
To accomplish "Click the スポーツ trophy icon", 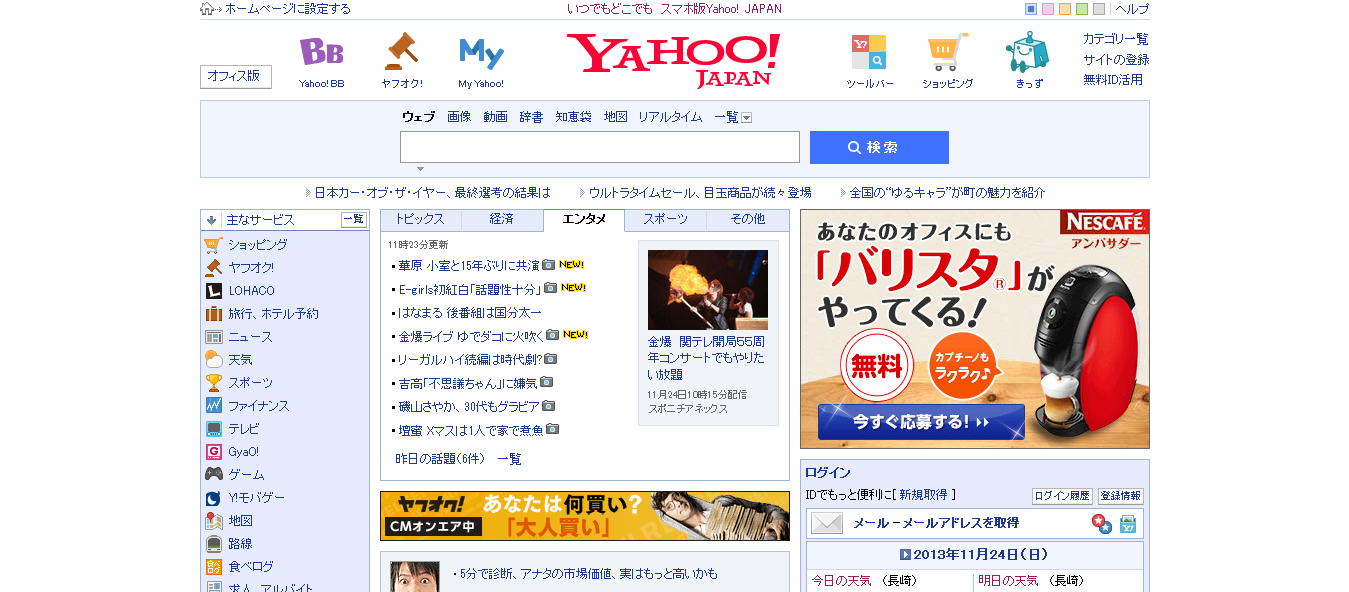I will click(213, 383).
